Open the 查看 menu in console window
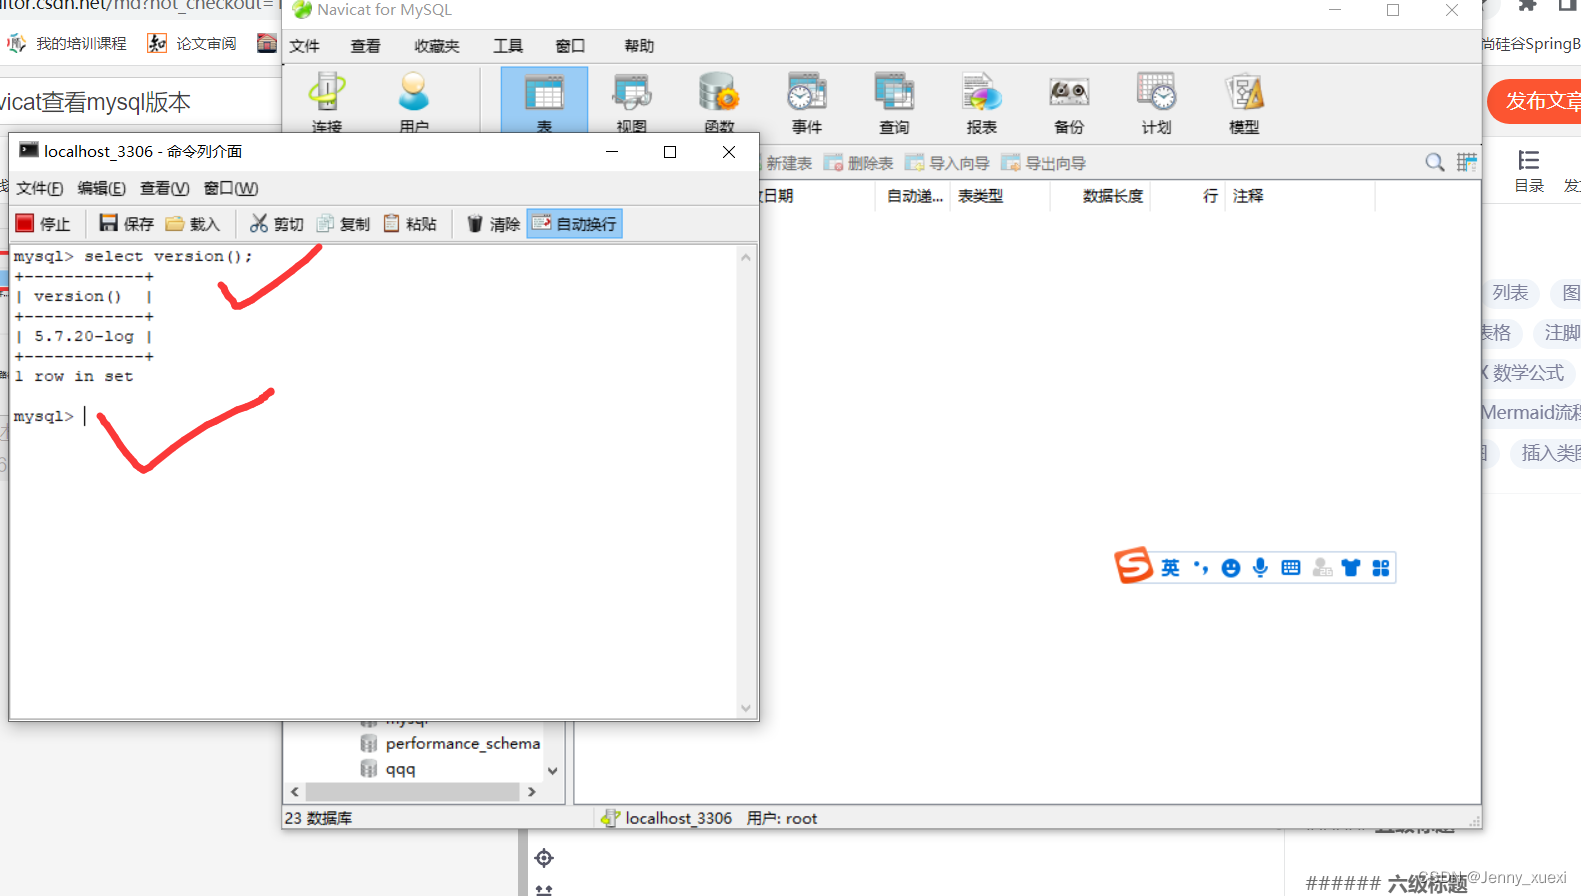This screenshot has height=896, width=1581. 165,188
